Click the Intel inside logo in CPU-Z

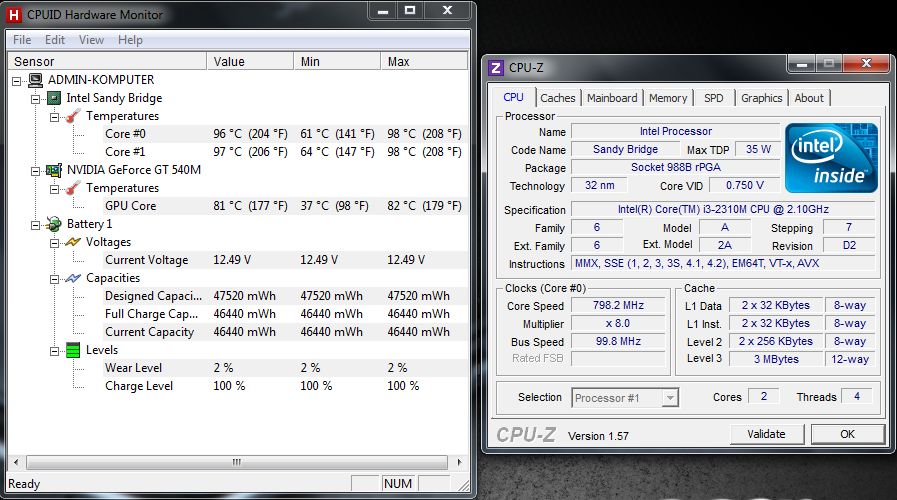click(x=831, y=157)
